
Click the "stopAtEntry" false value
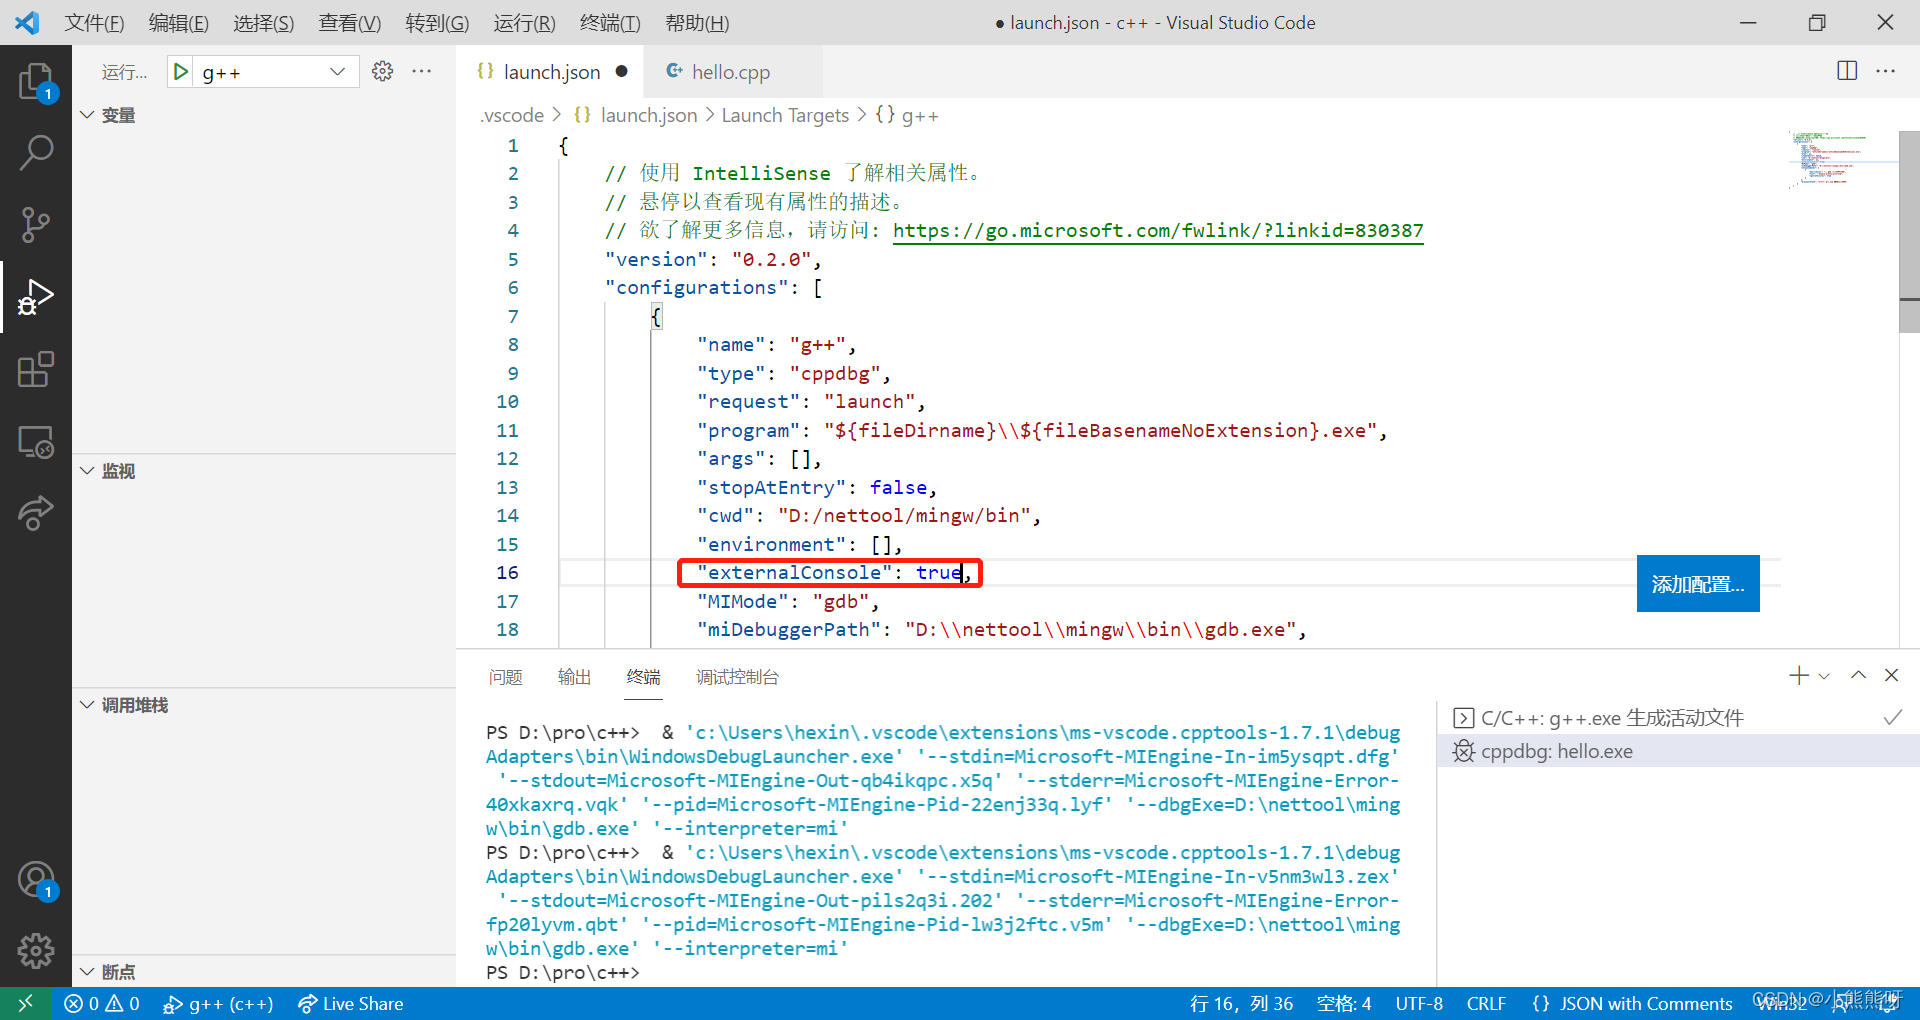coord(898,487)
